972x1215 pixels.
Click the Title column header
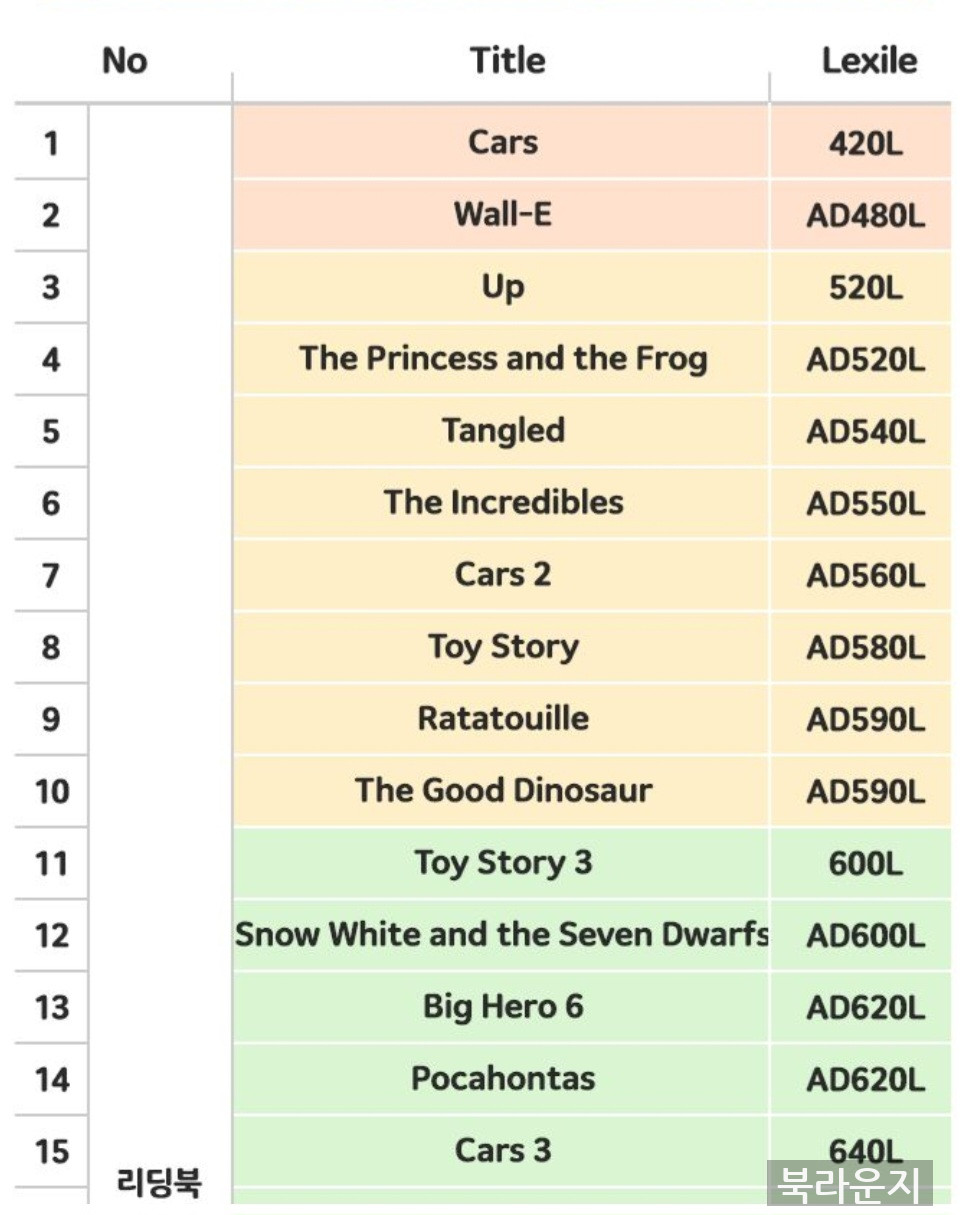coord(508,61)
